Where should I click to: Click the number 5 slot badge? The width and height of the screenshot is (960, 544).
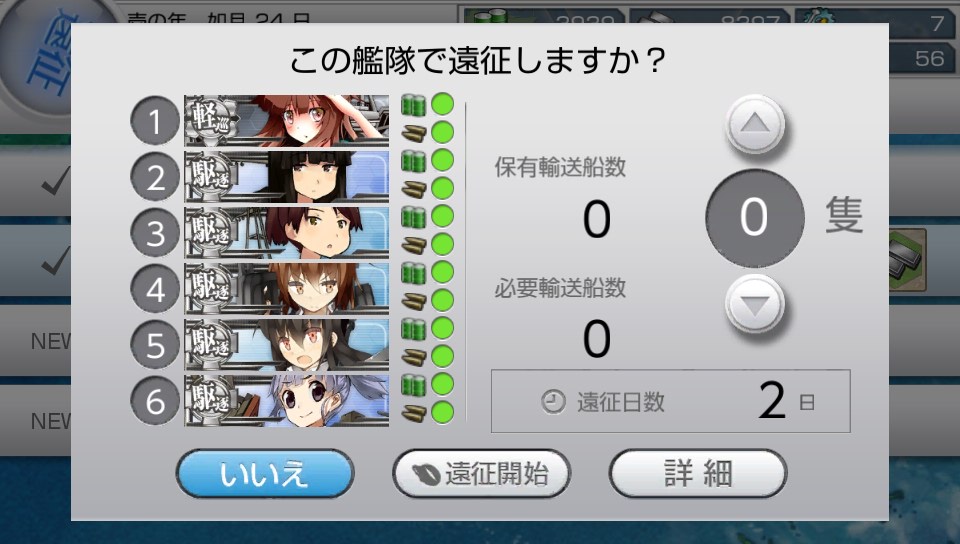pos(155,345)
